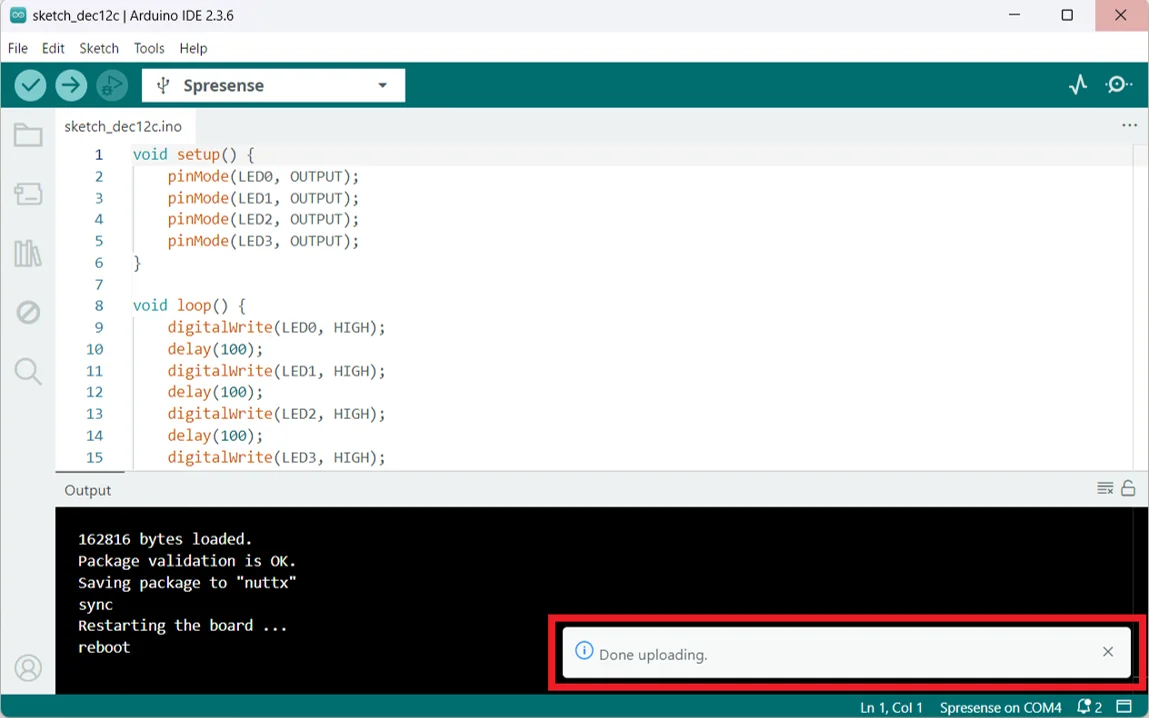Expand the Spresense board selector dropdown

tap(382, 85)
